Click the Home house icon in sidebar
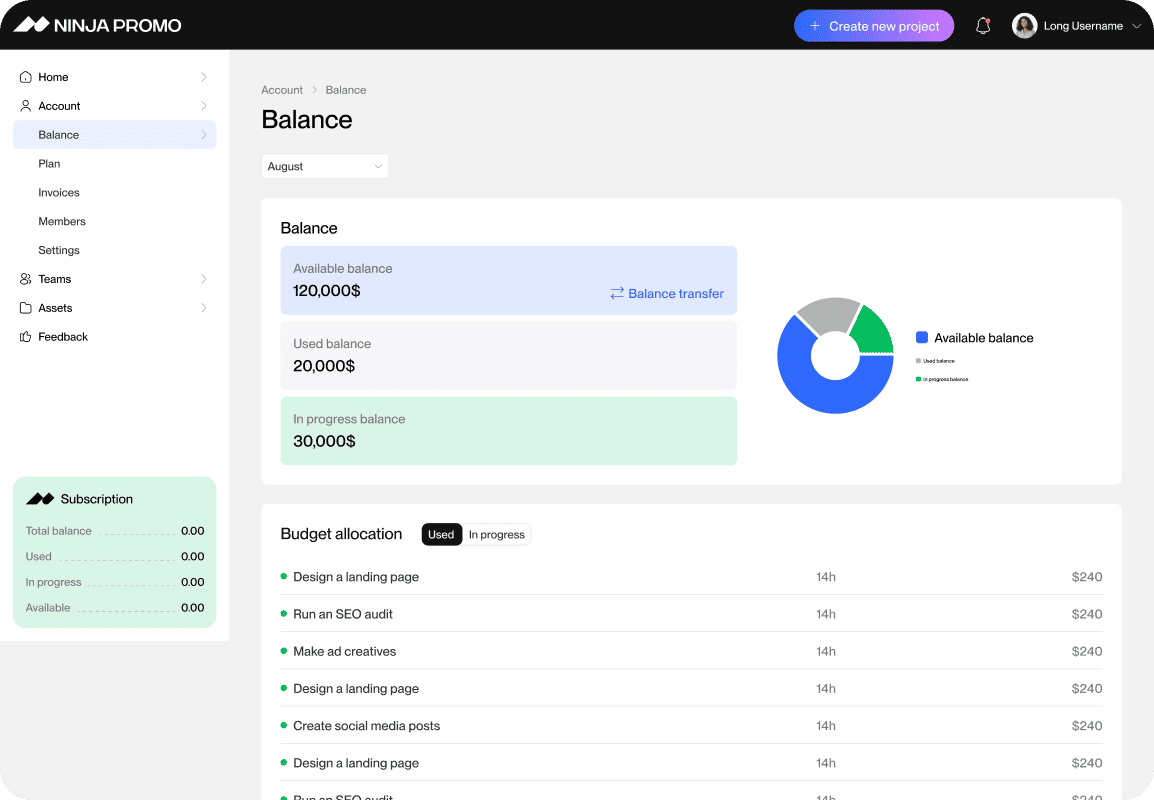 pyautogui.click(x=26, y=77)
